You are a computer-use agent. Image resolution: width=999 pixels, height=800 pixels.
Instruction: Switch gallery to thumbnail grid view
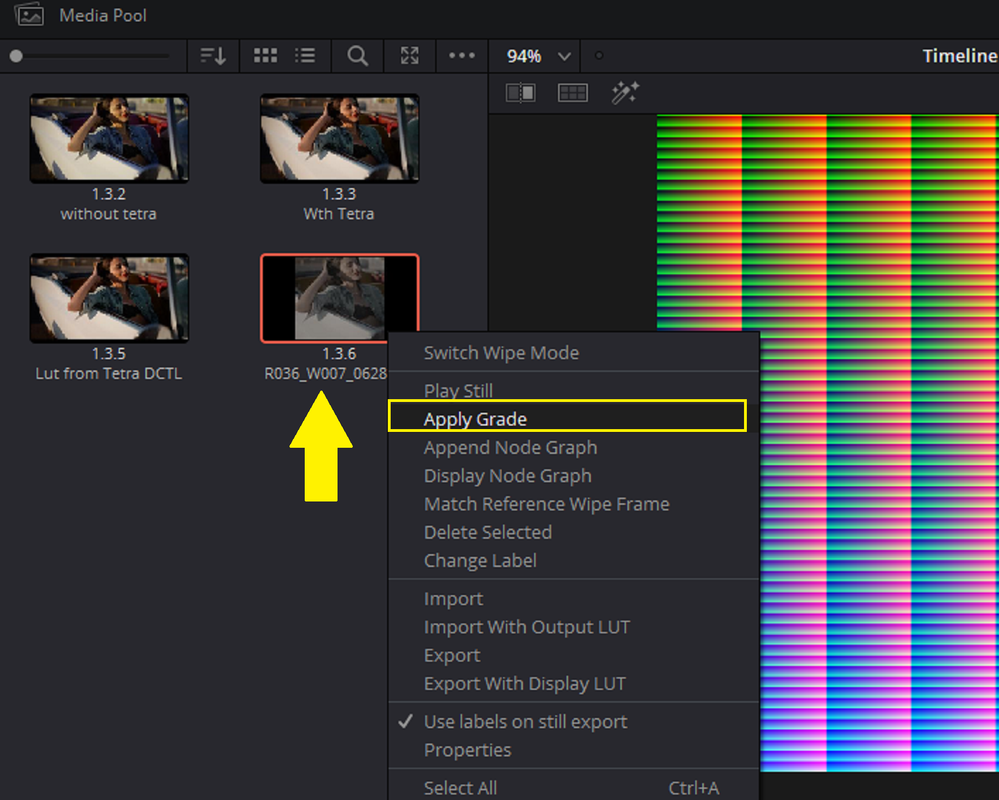click(x=265, y=55)
